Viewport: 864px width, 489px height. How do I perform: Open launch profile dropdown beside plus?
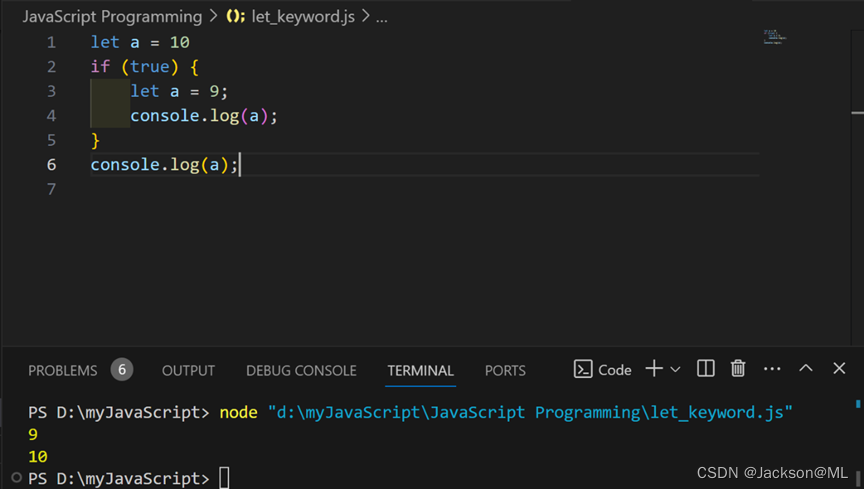point(676,370)
